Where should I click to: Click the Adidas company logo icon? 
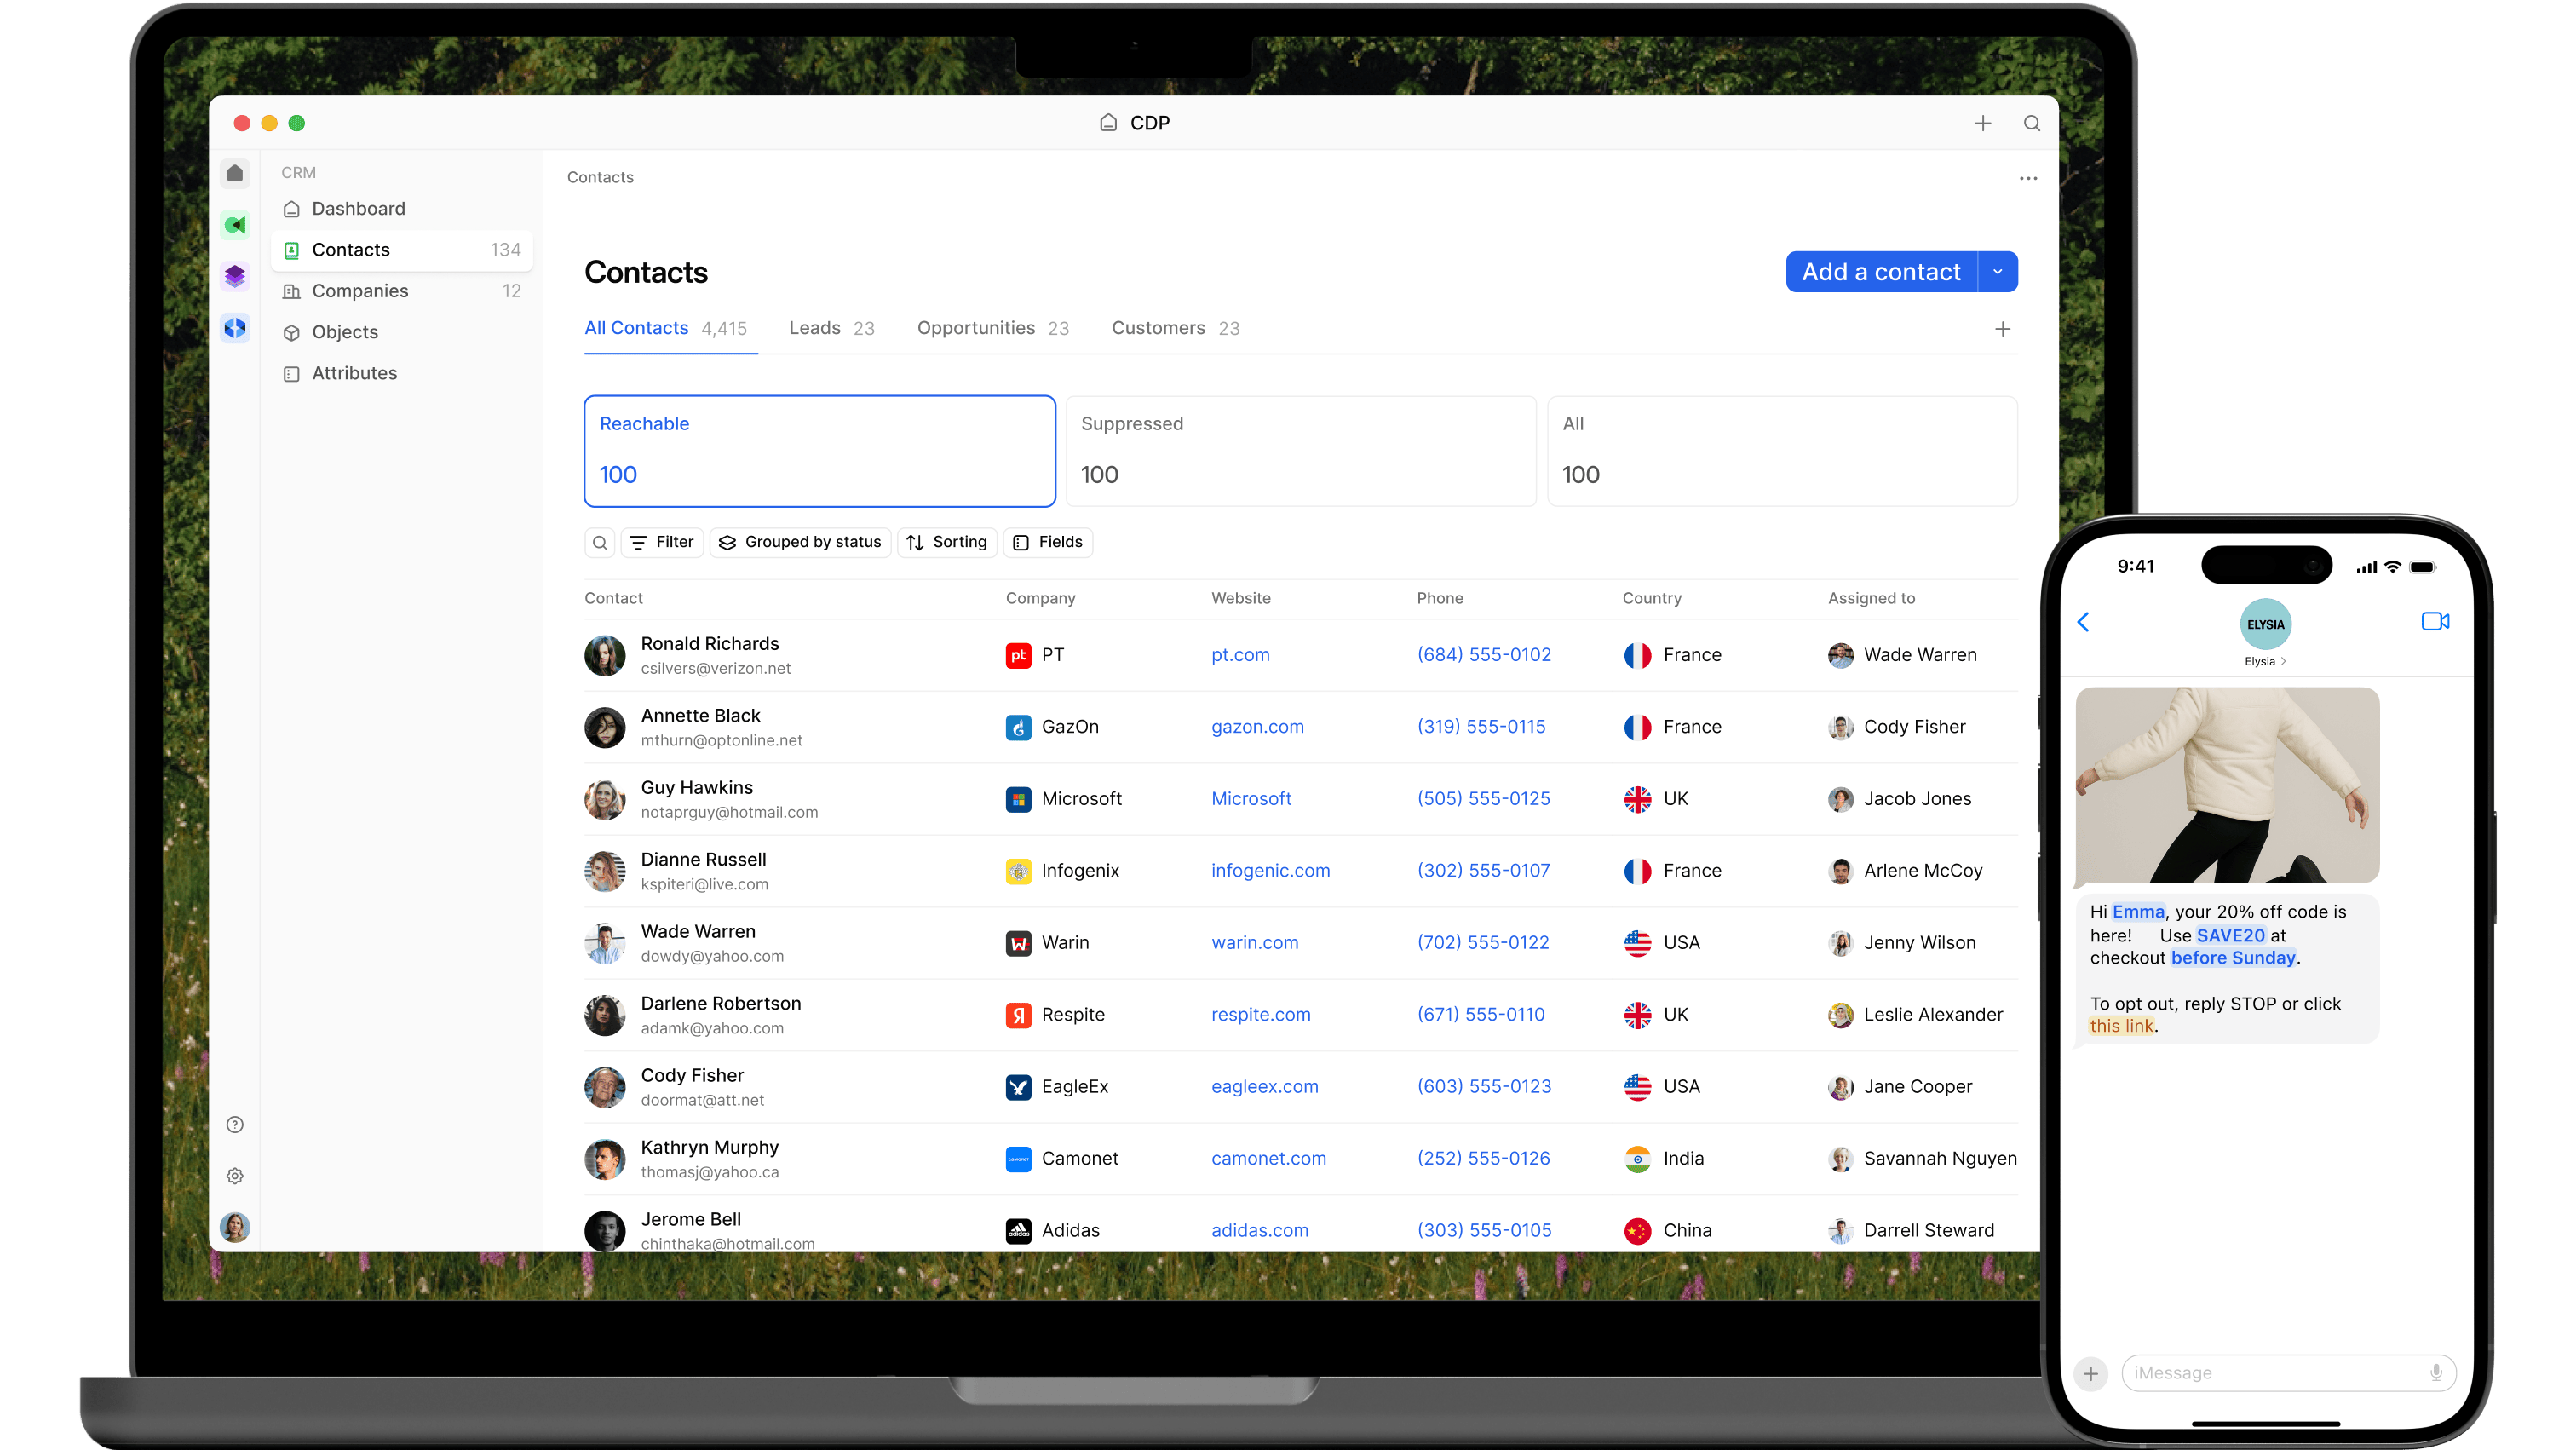1018,1231
